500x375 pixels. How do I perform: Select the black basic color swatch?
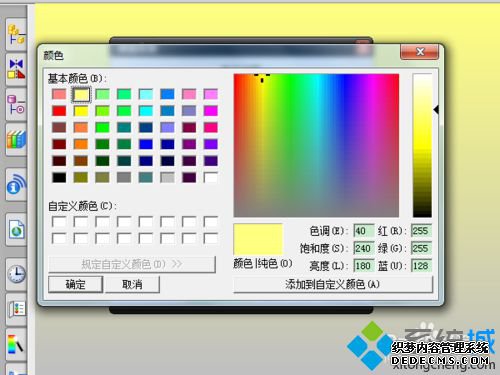(x=59, y=177)
